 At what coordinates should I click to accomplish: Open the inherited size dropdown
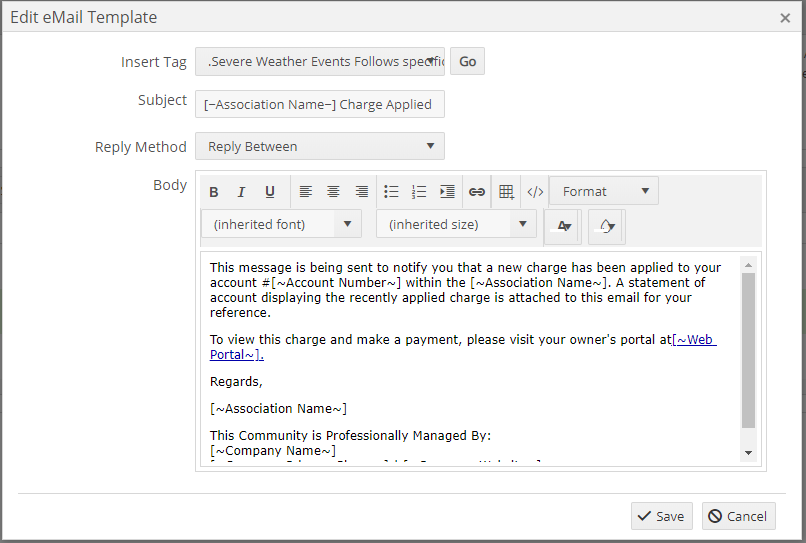pyautogui.click(x=456, y=224)
